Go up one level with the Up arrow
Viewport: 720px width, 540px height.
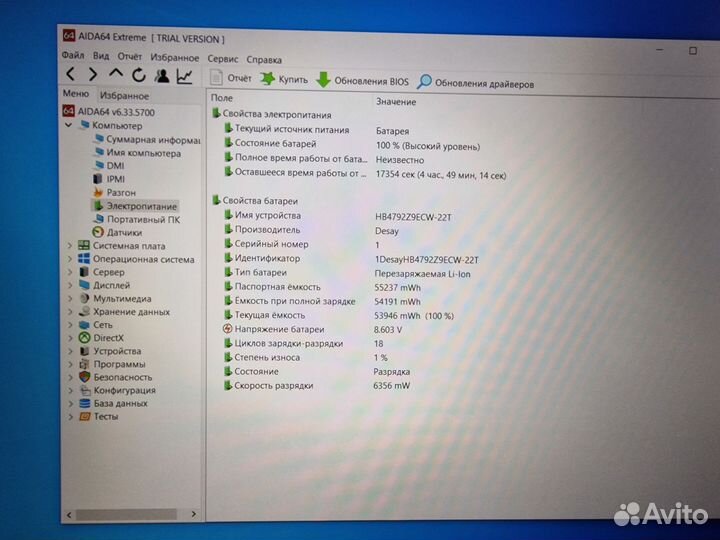coord(116,76)
